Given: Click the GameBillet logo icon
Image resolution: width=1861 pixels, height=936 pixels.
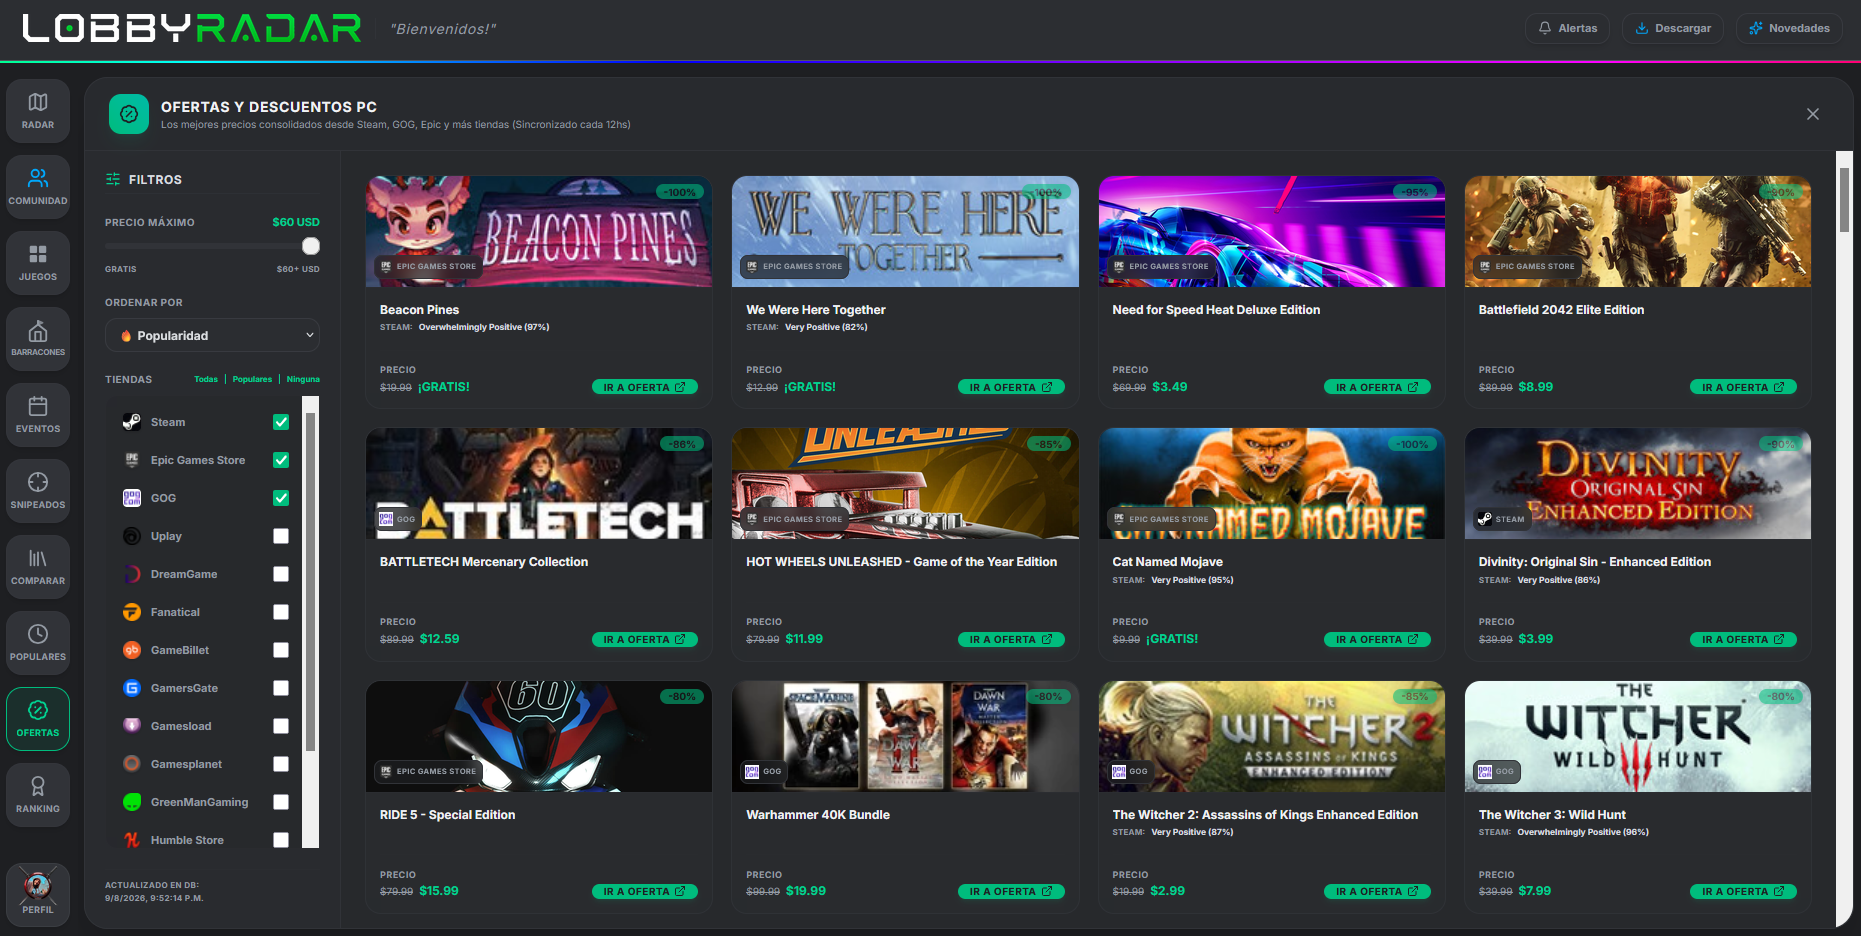Looking at the screenshot, I should [132, 650].
